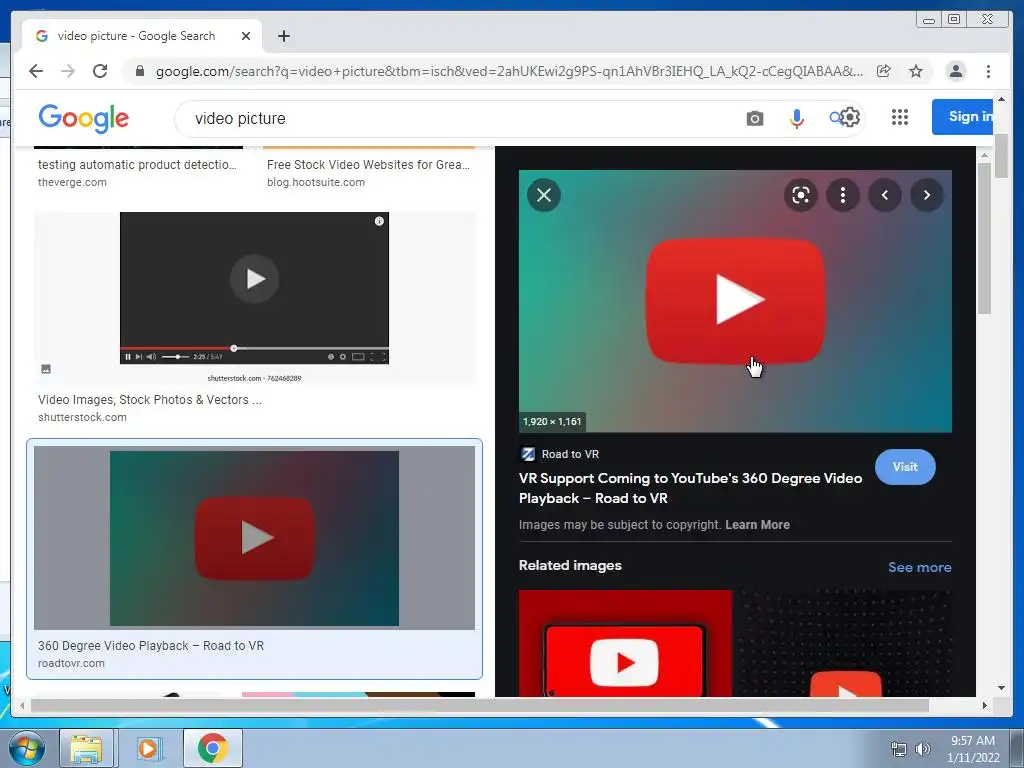Open second related dark dotted image

point(844,643)
